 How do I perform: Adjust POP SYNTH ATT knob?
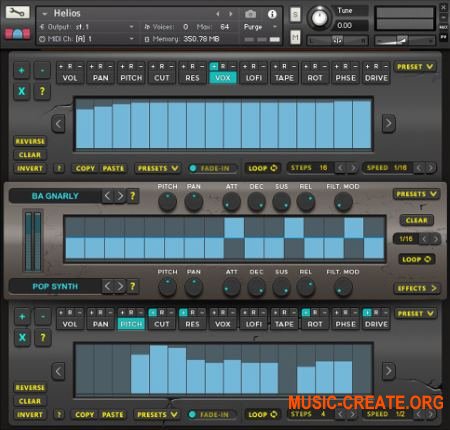point(231,287)
